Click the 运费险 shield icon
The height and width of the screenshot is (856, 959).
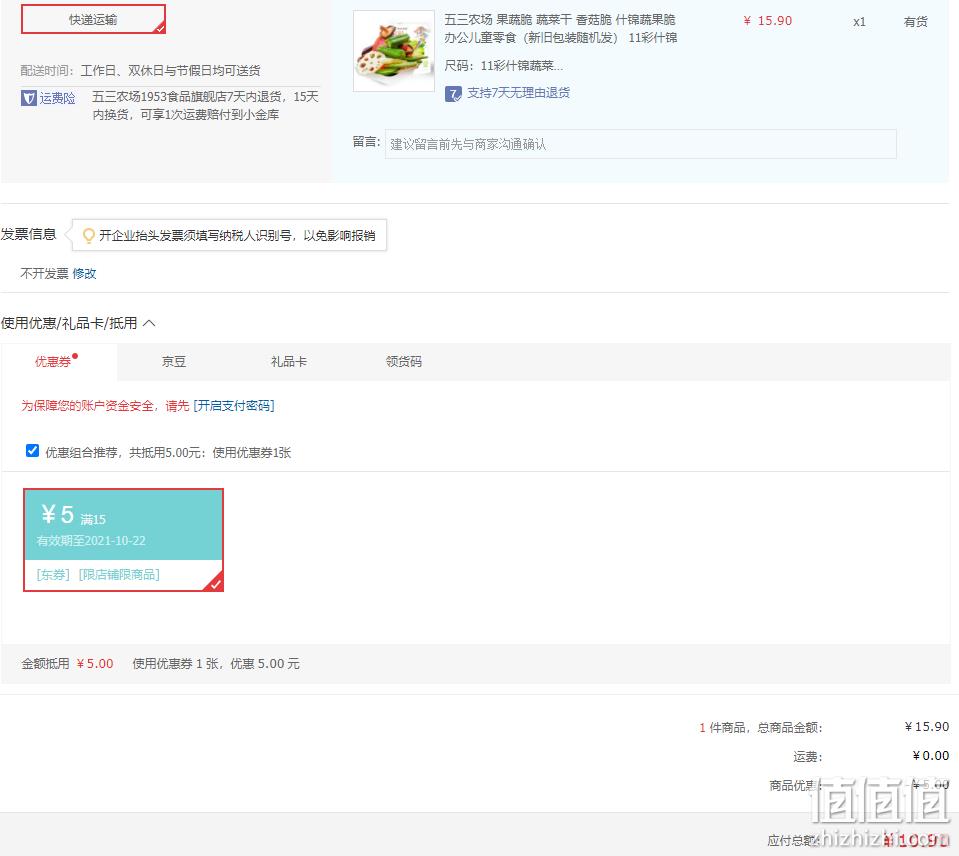[28, 98]
